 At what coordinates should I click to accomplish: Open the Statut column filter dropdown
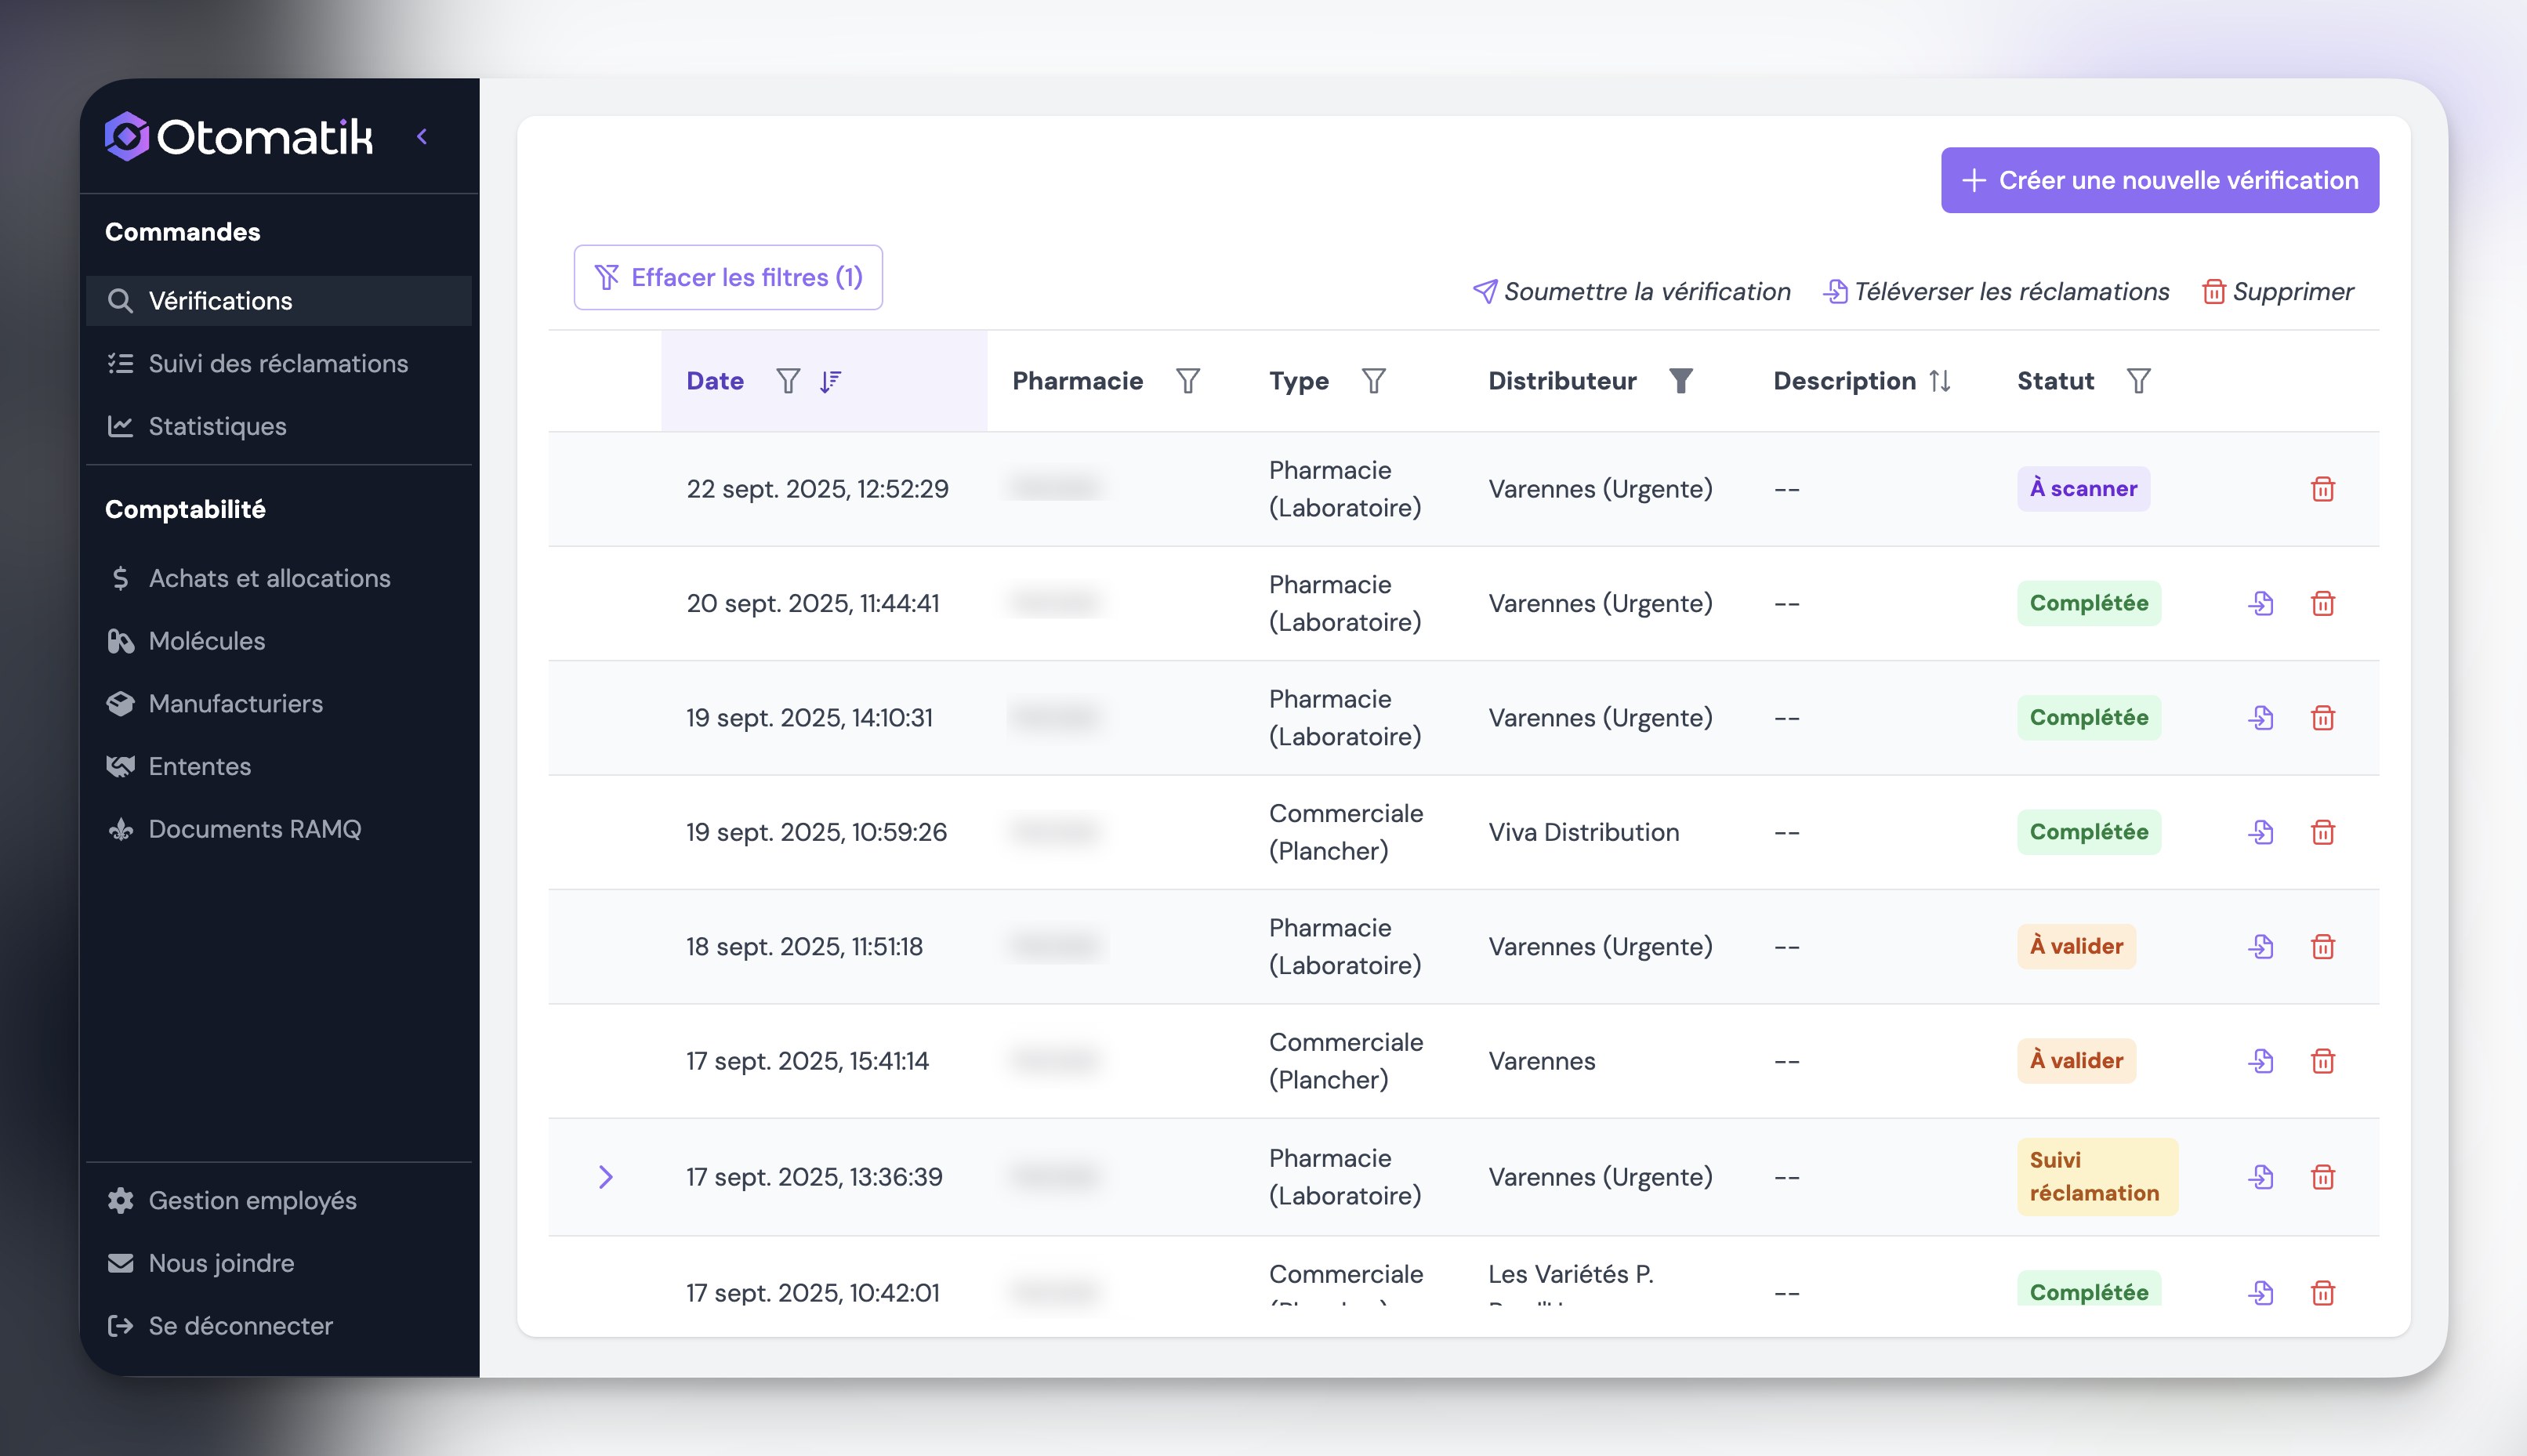2138,381
